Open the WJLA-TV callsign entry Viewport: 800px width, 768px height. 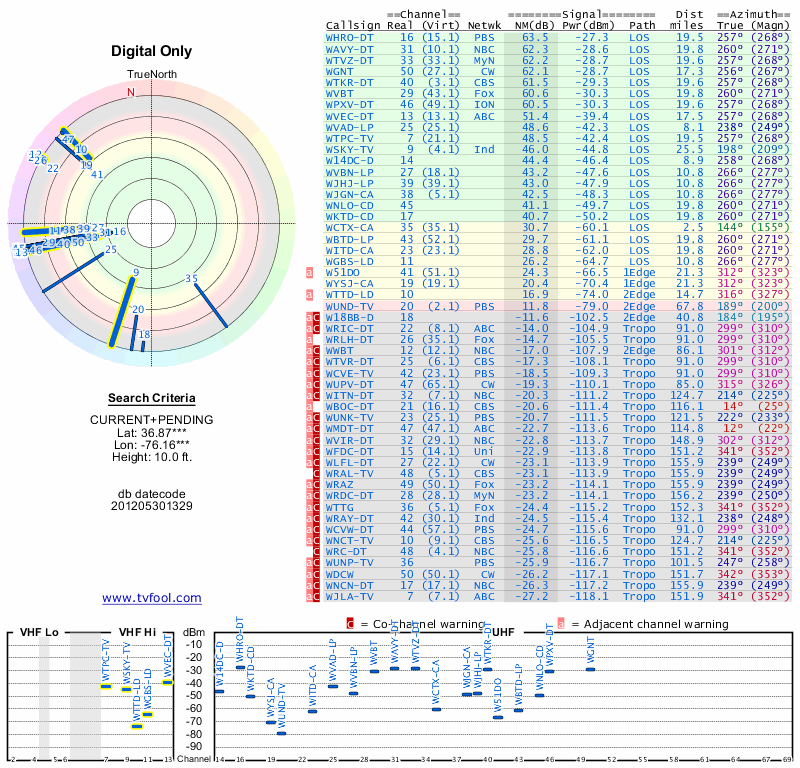point(350,596)
